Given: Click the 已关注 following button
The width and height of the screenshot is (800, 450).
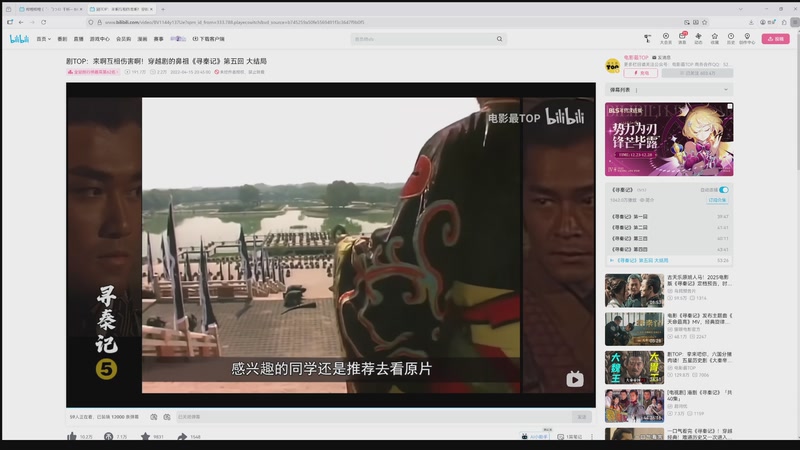Looking at the screenshot, I should 697,73.
